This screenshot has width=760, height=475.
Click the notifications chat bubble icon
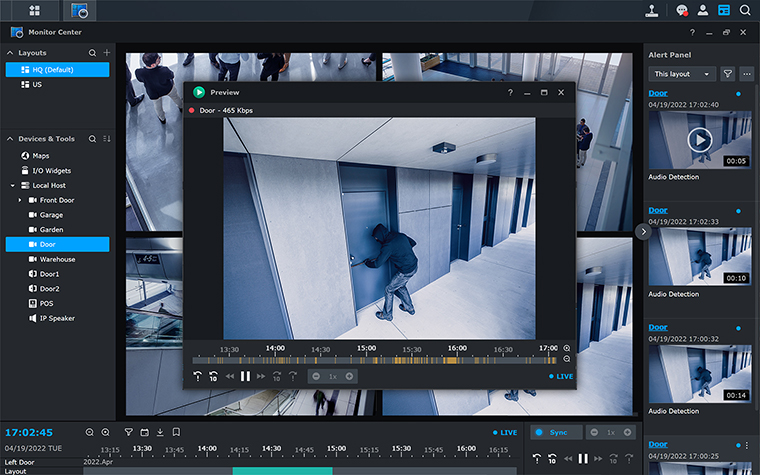tap(682, 11)
